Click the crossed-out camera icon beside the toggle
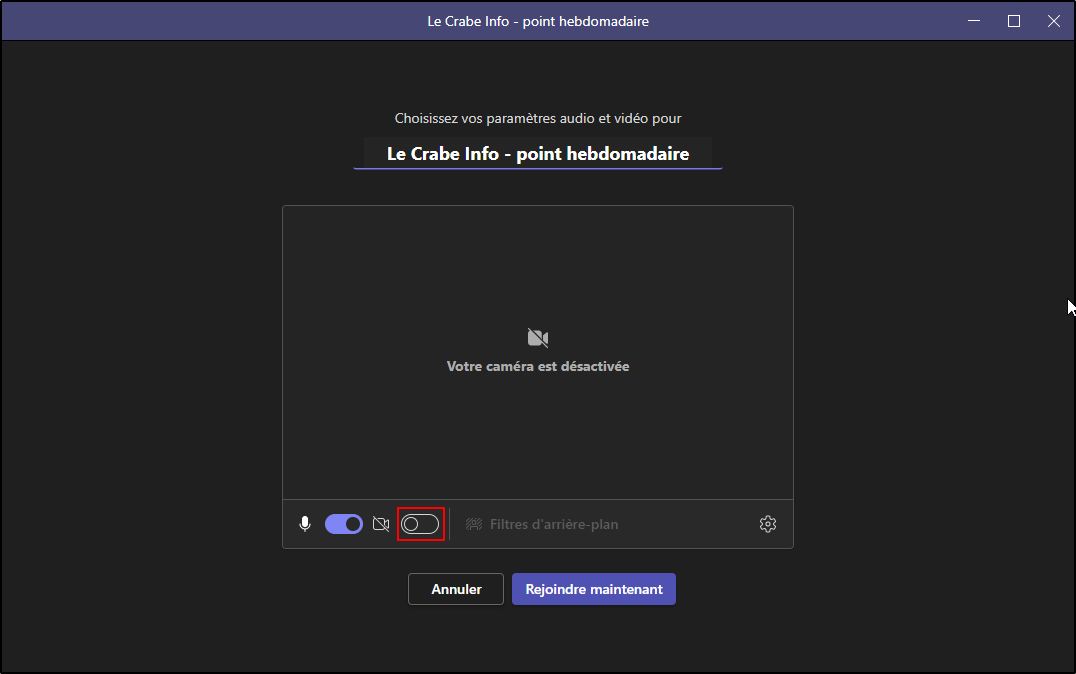Image resolution: width=1076 pixels, height=674 pixels. tap(381, 524)
